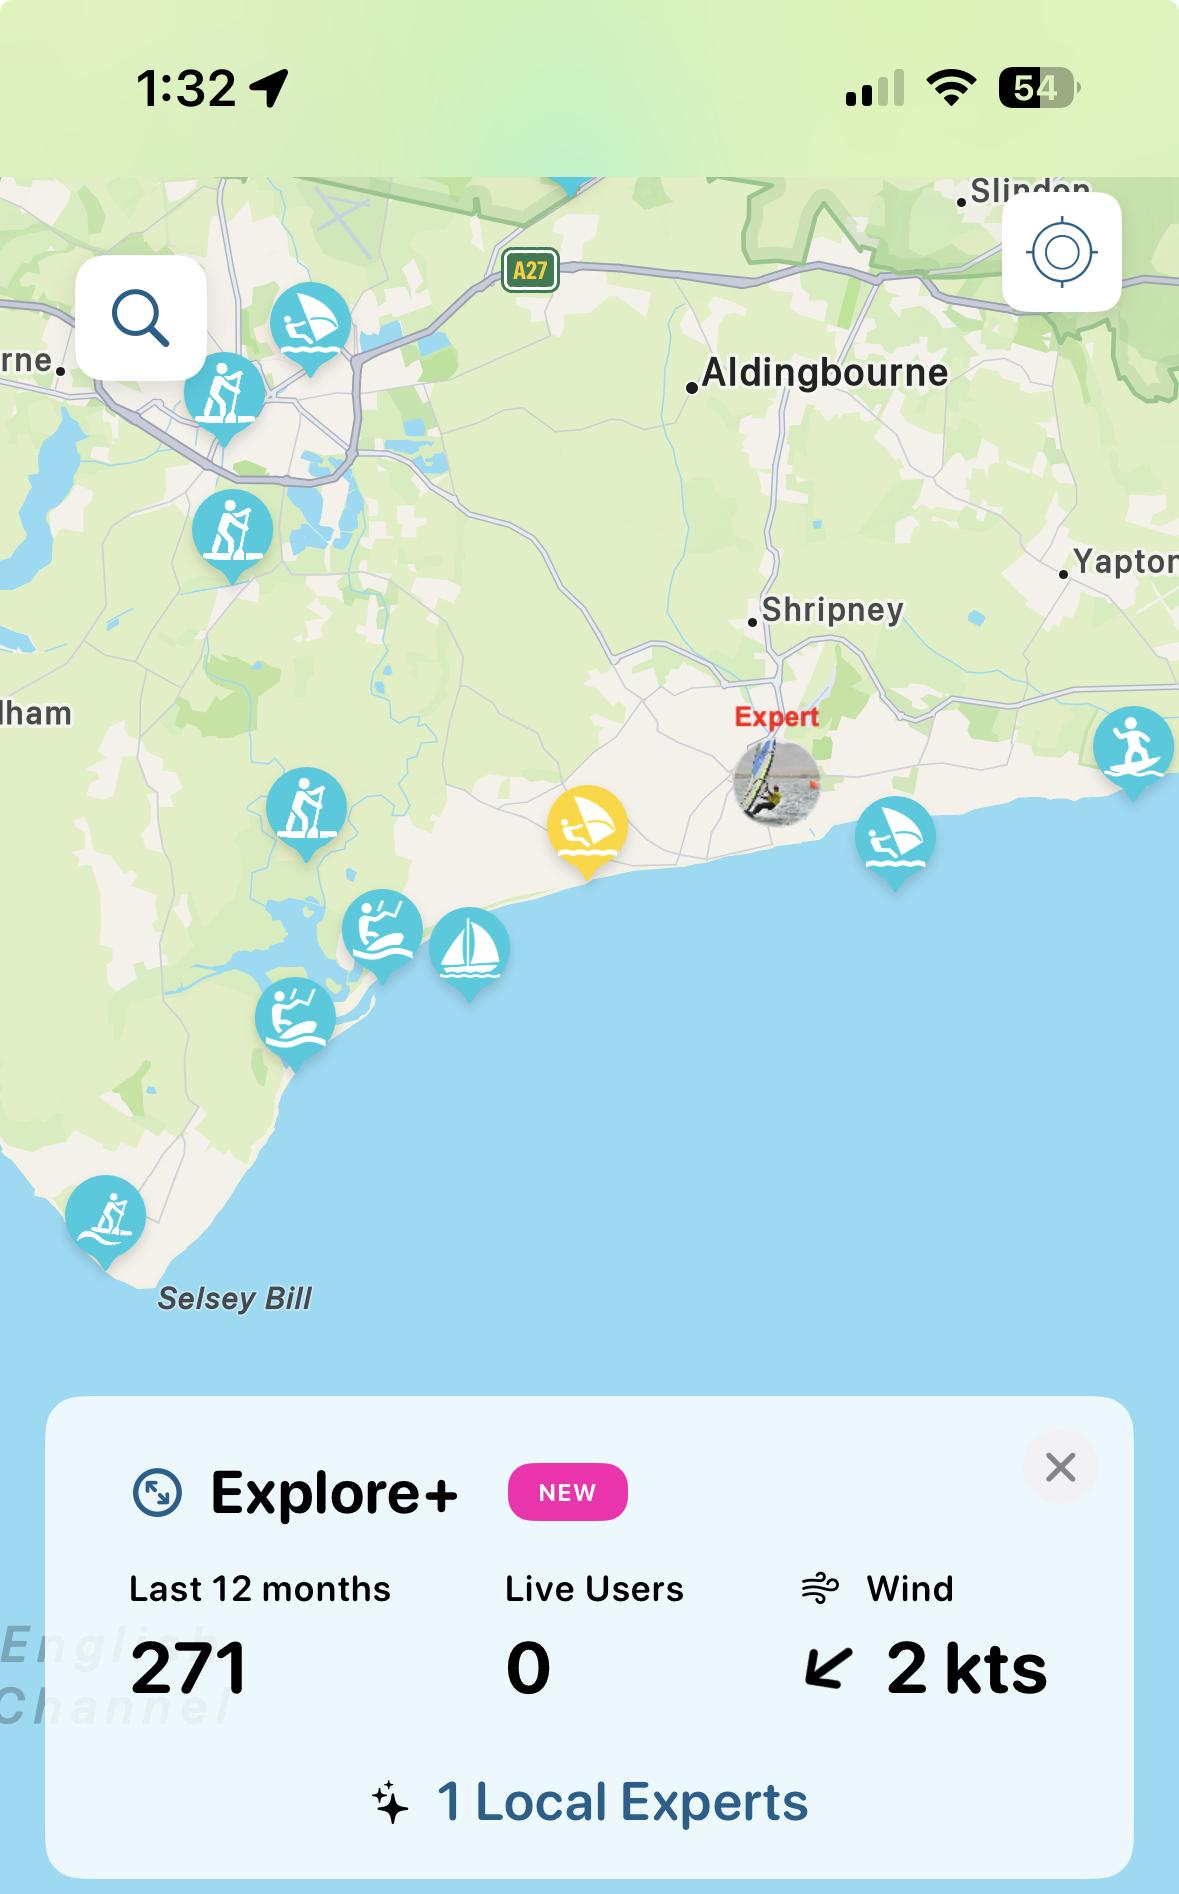This screenshot has height=1894, width=1179.
Task: Open the Explore+ title
Action: click(334, 1493)
